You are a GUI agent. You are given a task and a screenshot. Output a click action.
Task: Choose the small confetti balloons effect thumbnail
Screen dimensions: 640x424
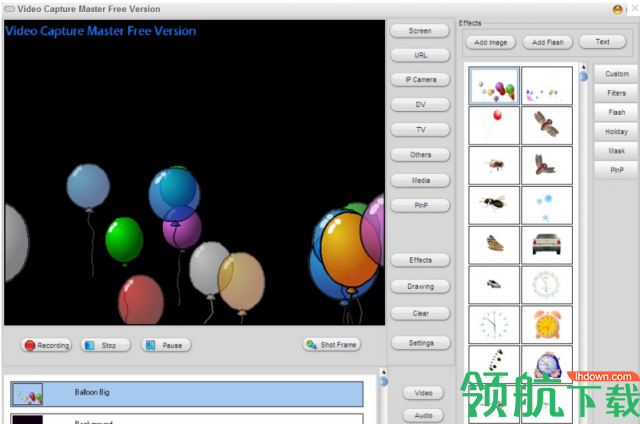click(x=547, y=86)
